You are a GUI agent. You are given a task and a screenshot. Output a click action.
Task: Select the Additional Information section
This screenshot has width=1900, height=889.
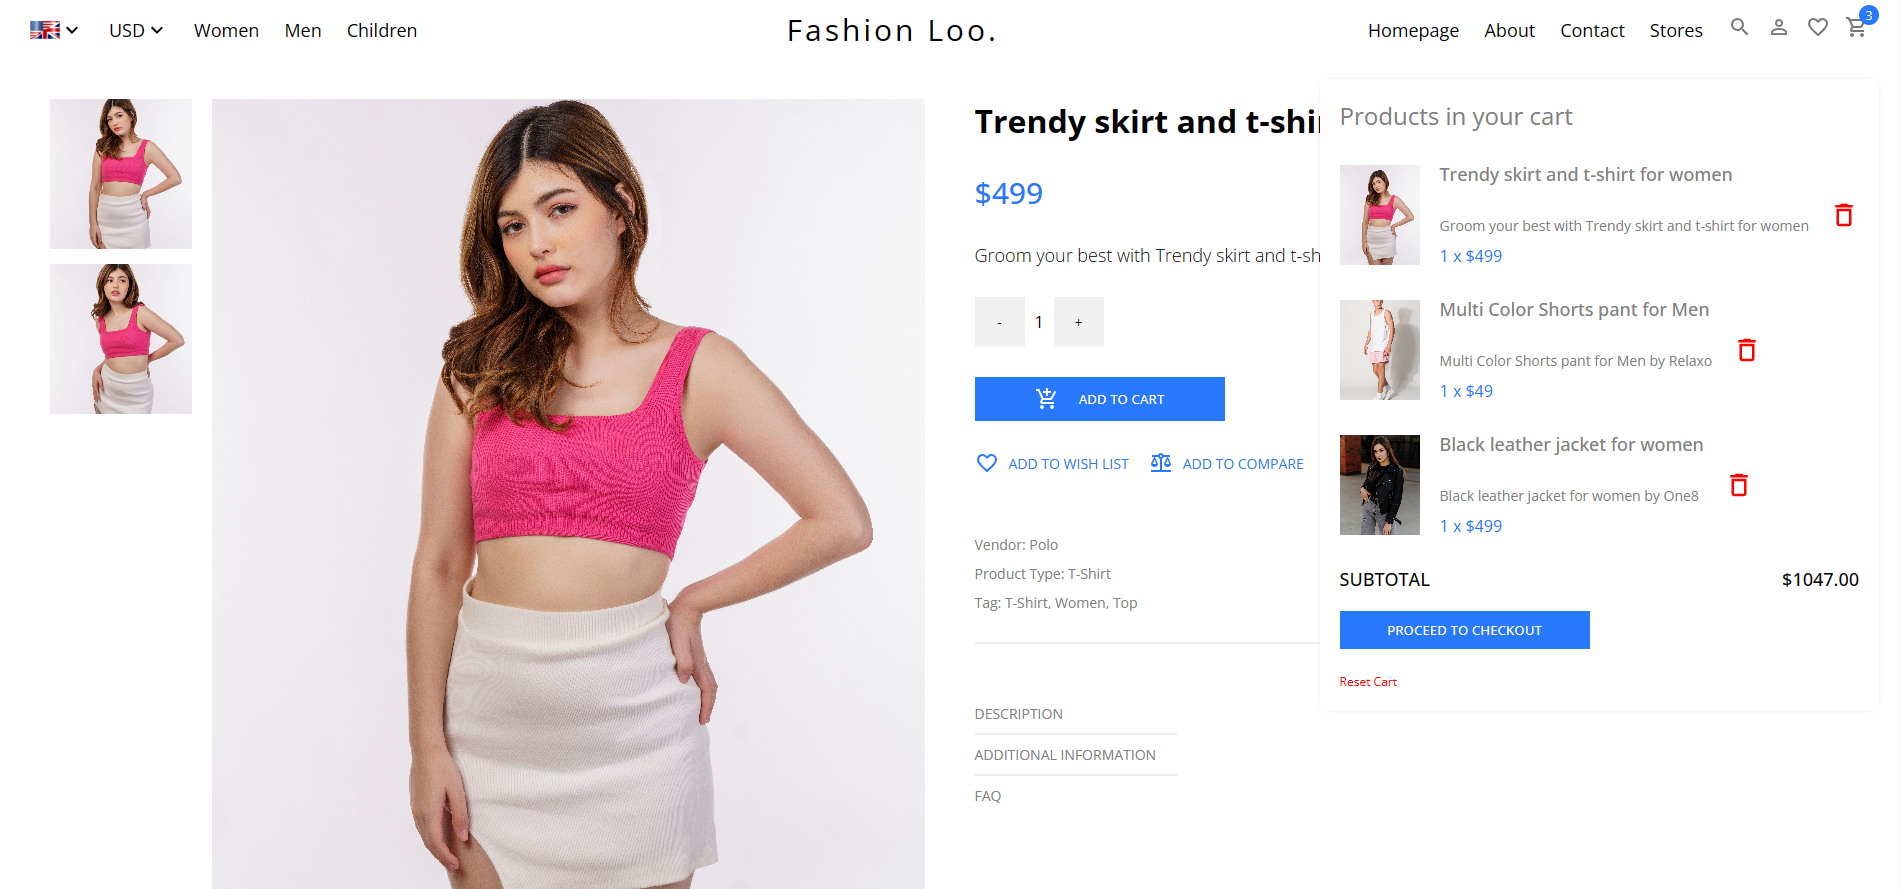pos(1065,755)
